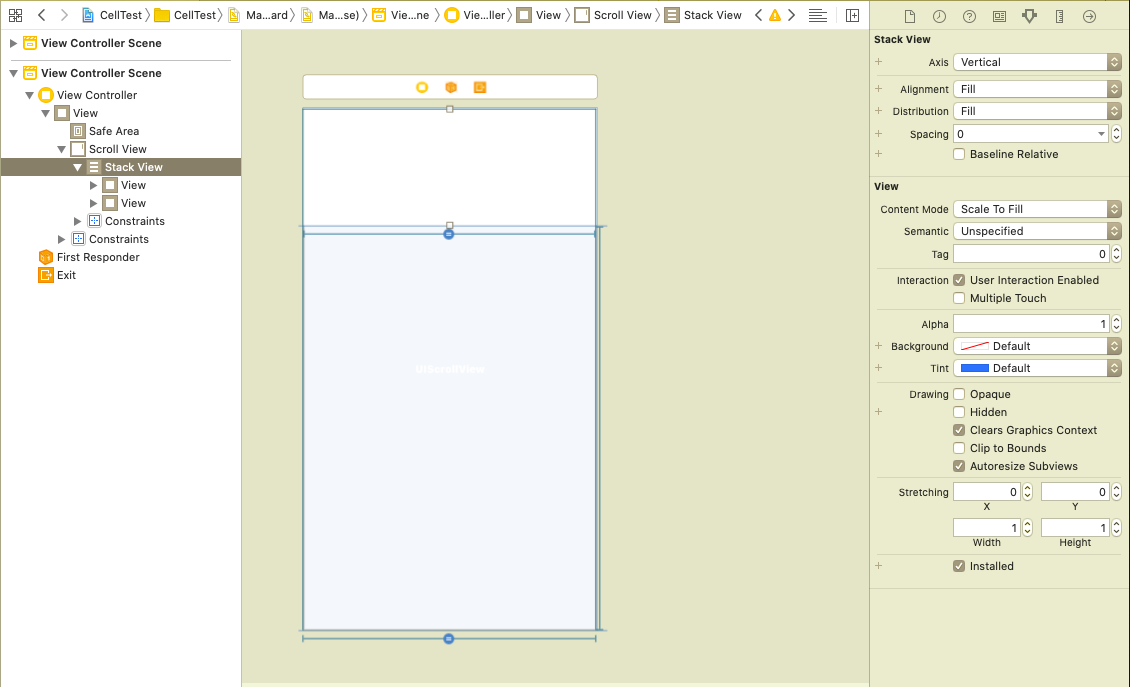
Task: Expand the second View under Stack View
Action: point(93,203)
